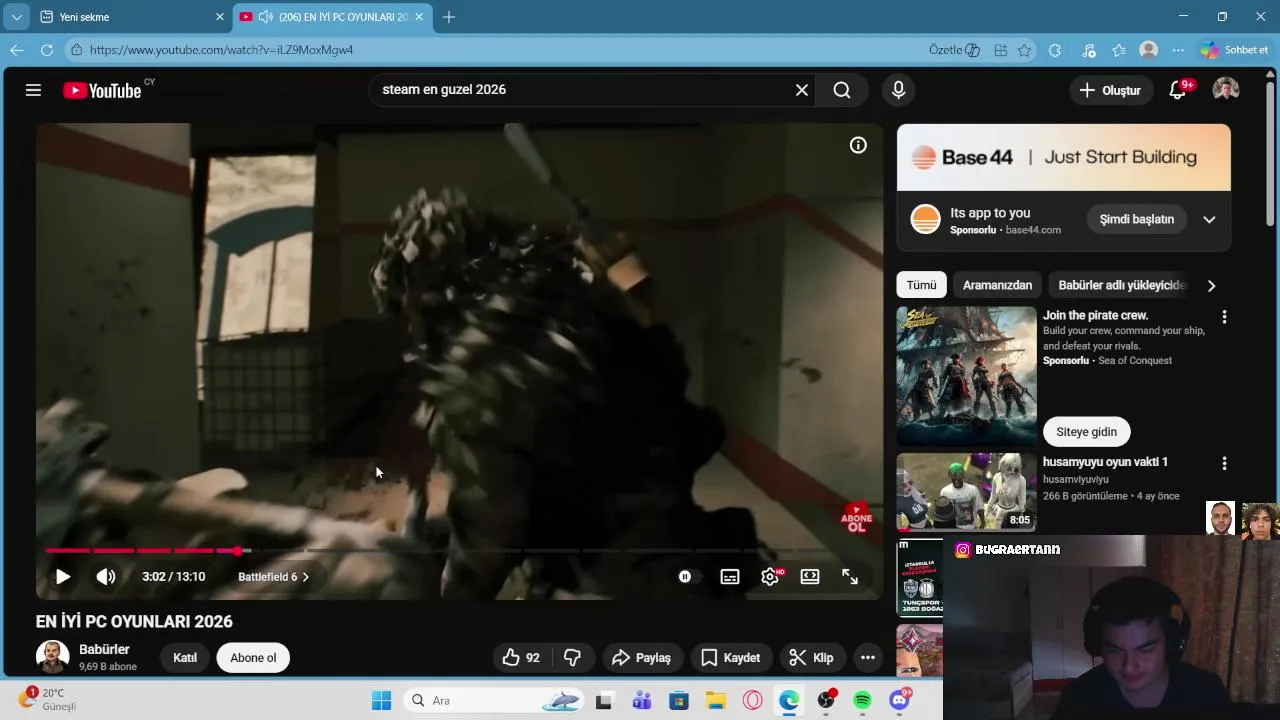Save the video with Kaydet

[x=731, y=658]
